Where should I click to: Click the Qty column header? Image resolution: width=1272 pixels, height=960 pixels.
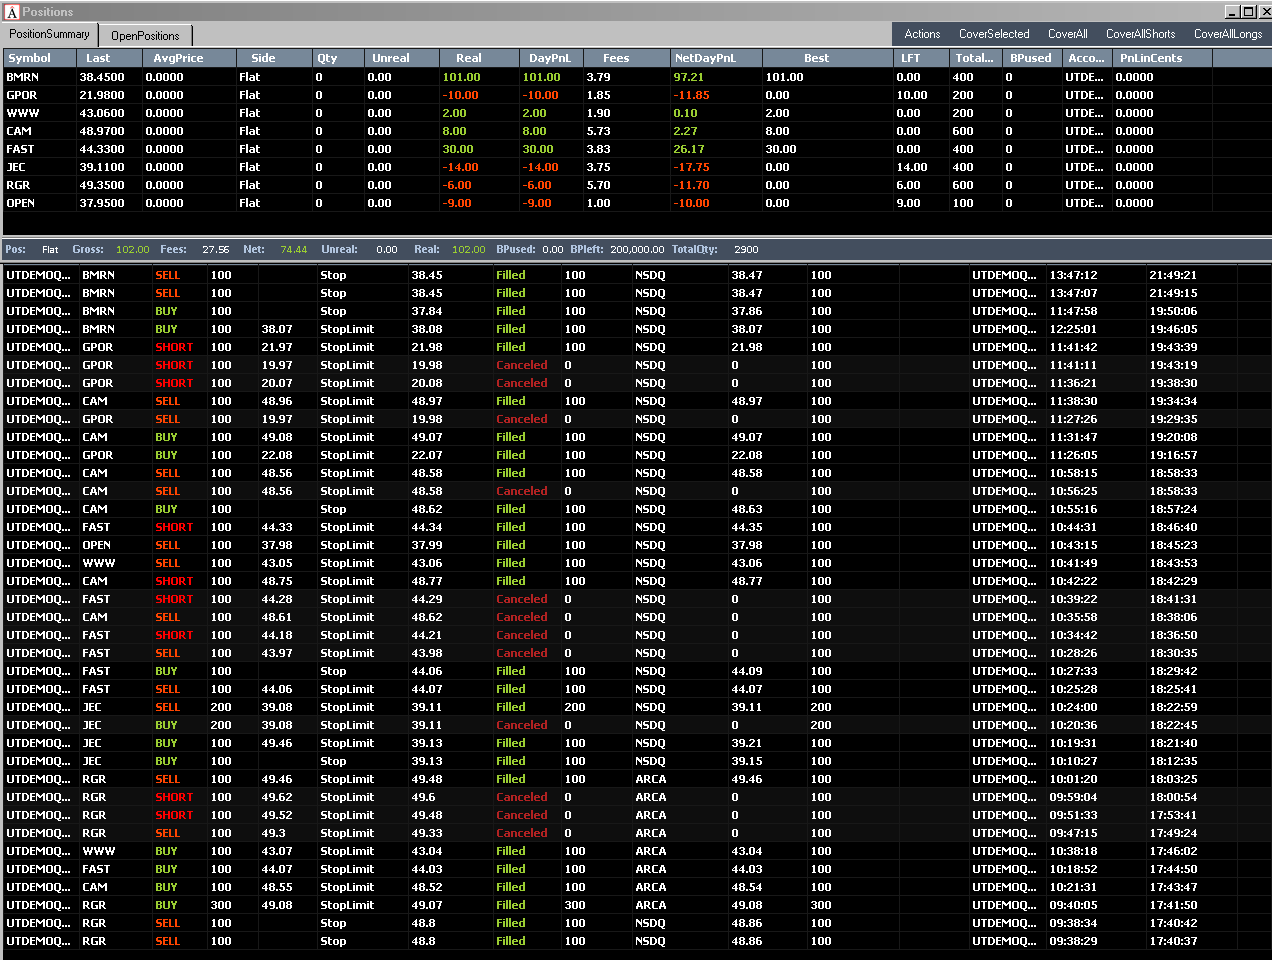(337, 58)
